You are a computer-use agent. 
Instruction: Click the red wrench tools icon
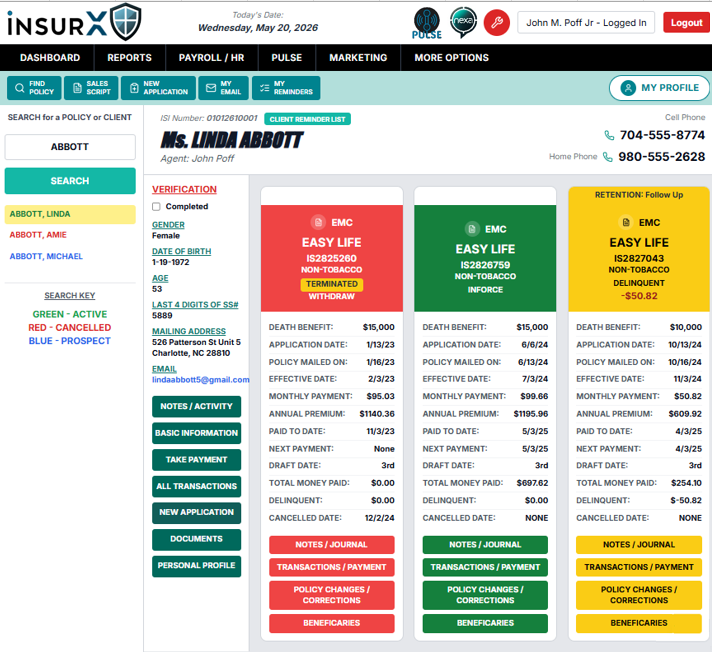tap(497, 22)
